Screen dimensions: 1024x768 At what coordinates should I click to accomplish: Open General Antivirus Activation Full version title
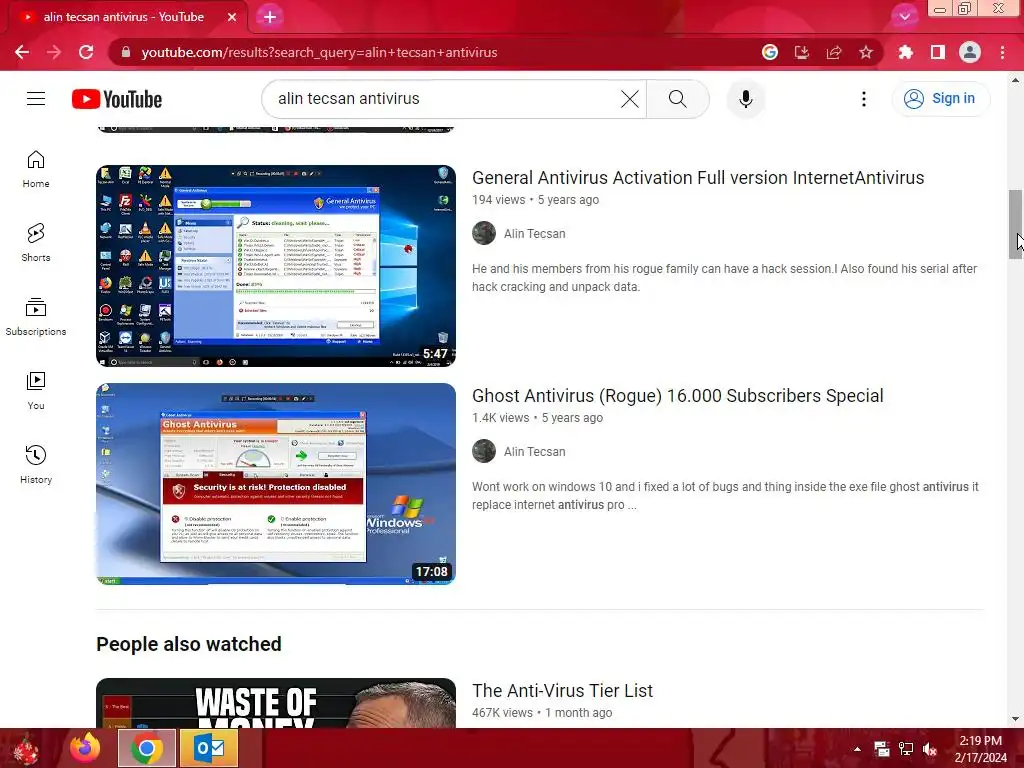pos(697,178)
